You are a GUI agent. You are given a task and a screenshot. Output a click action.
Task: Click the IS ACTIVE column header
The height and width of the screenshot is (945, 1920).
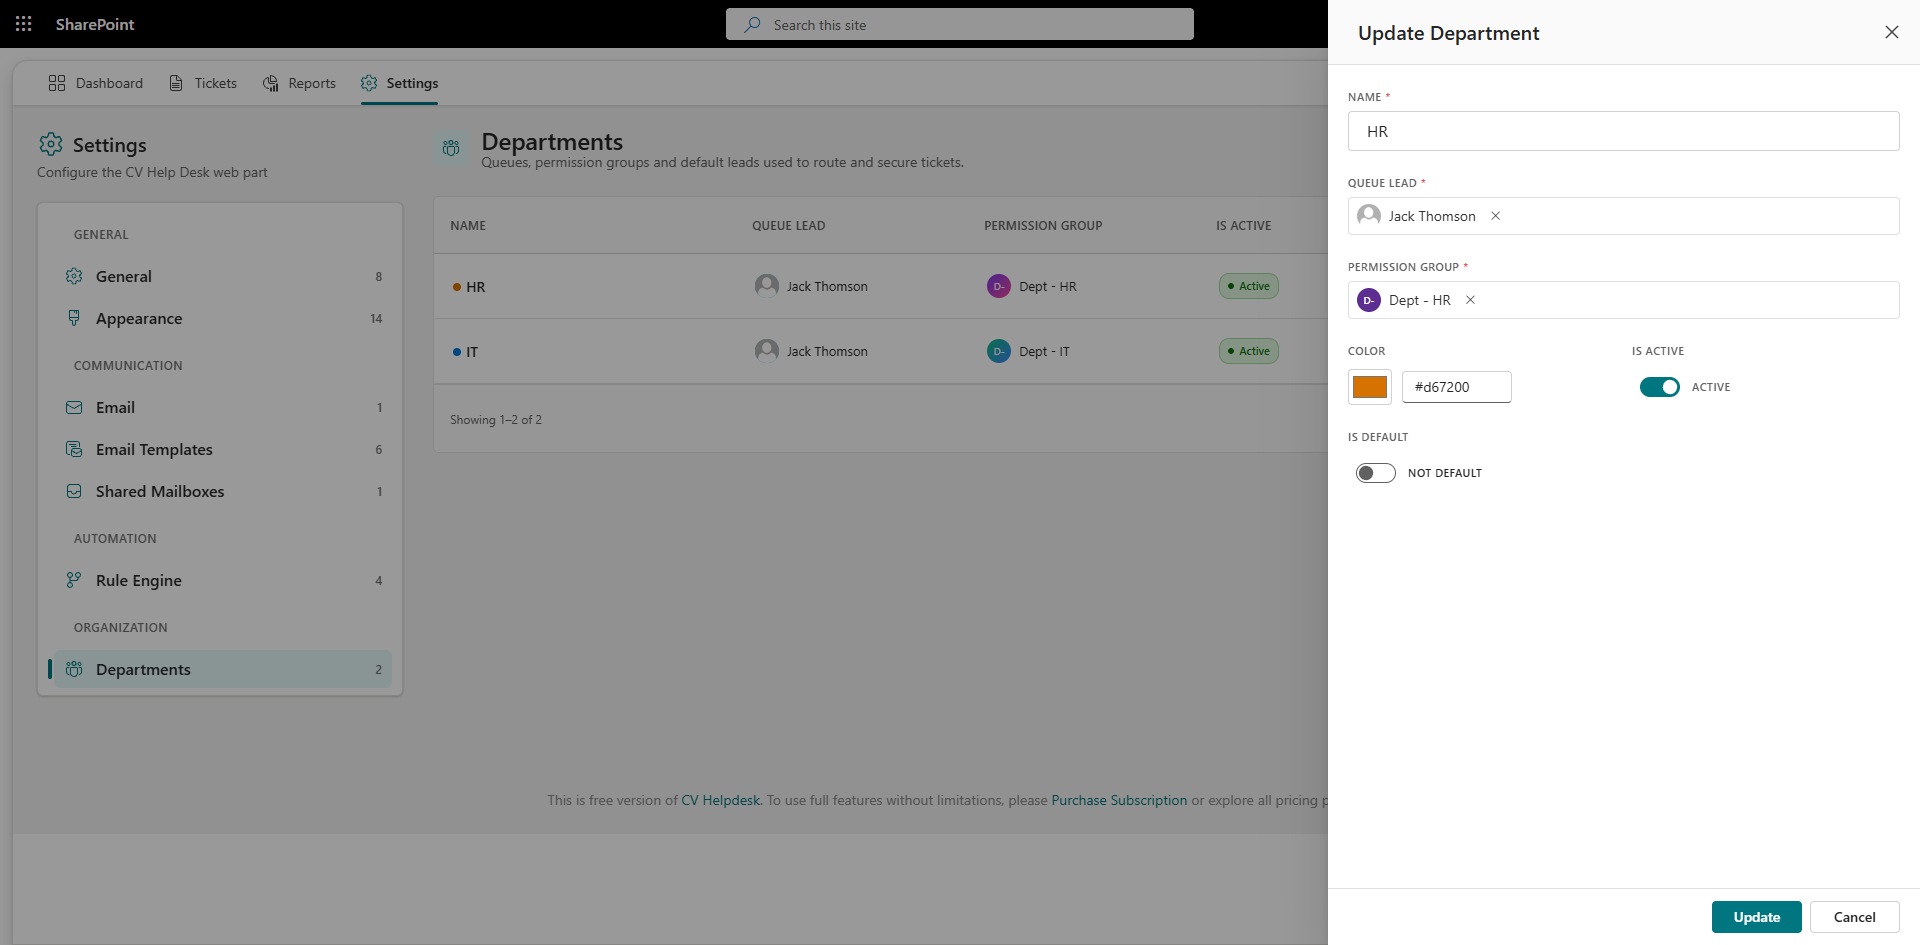1244,226
